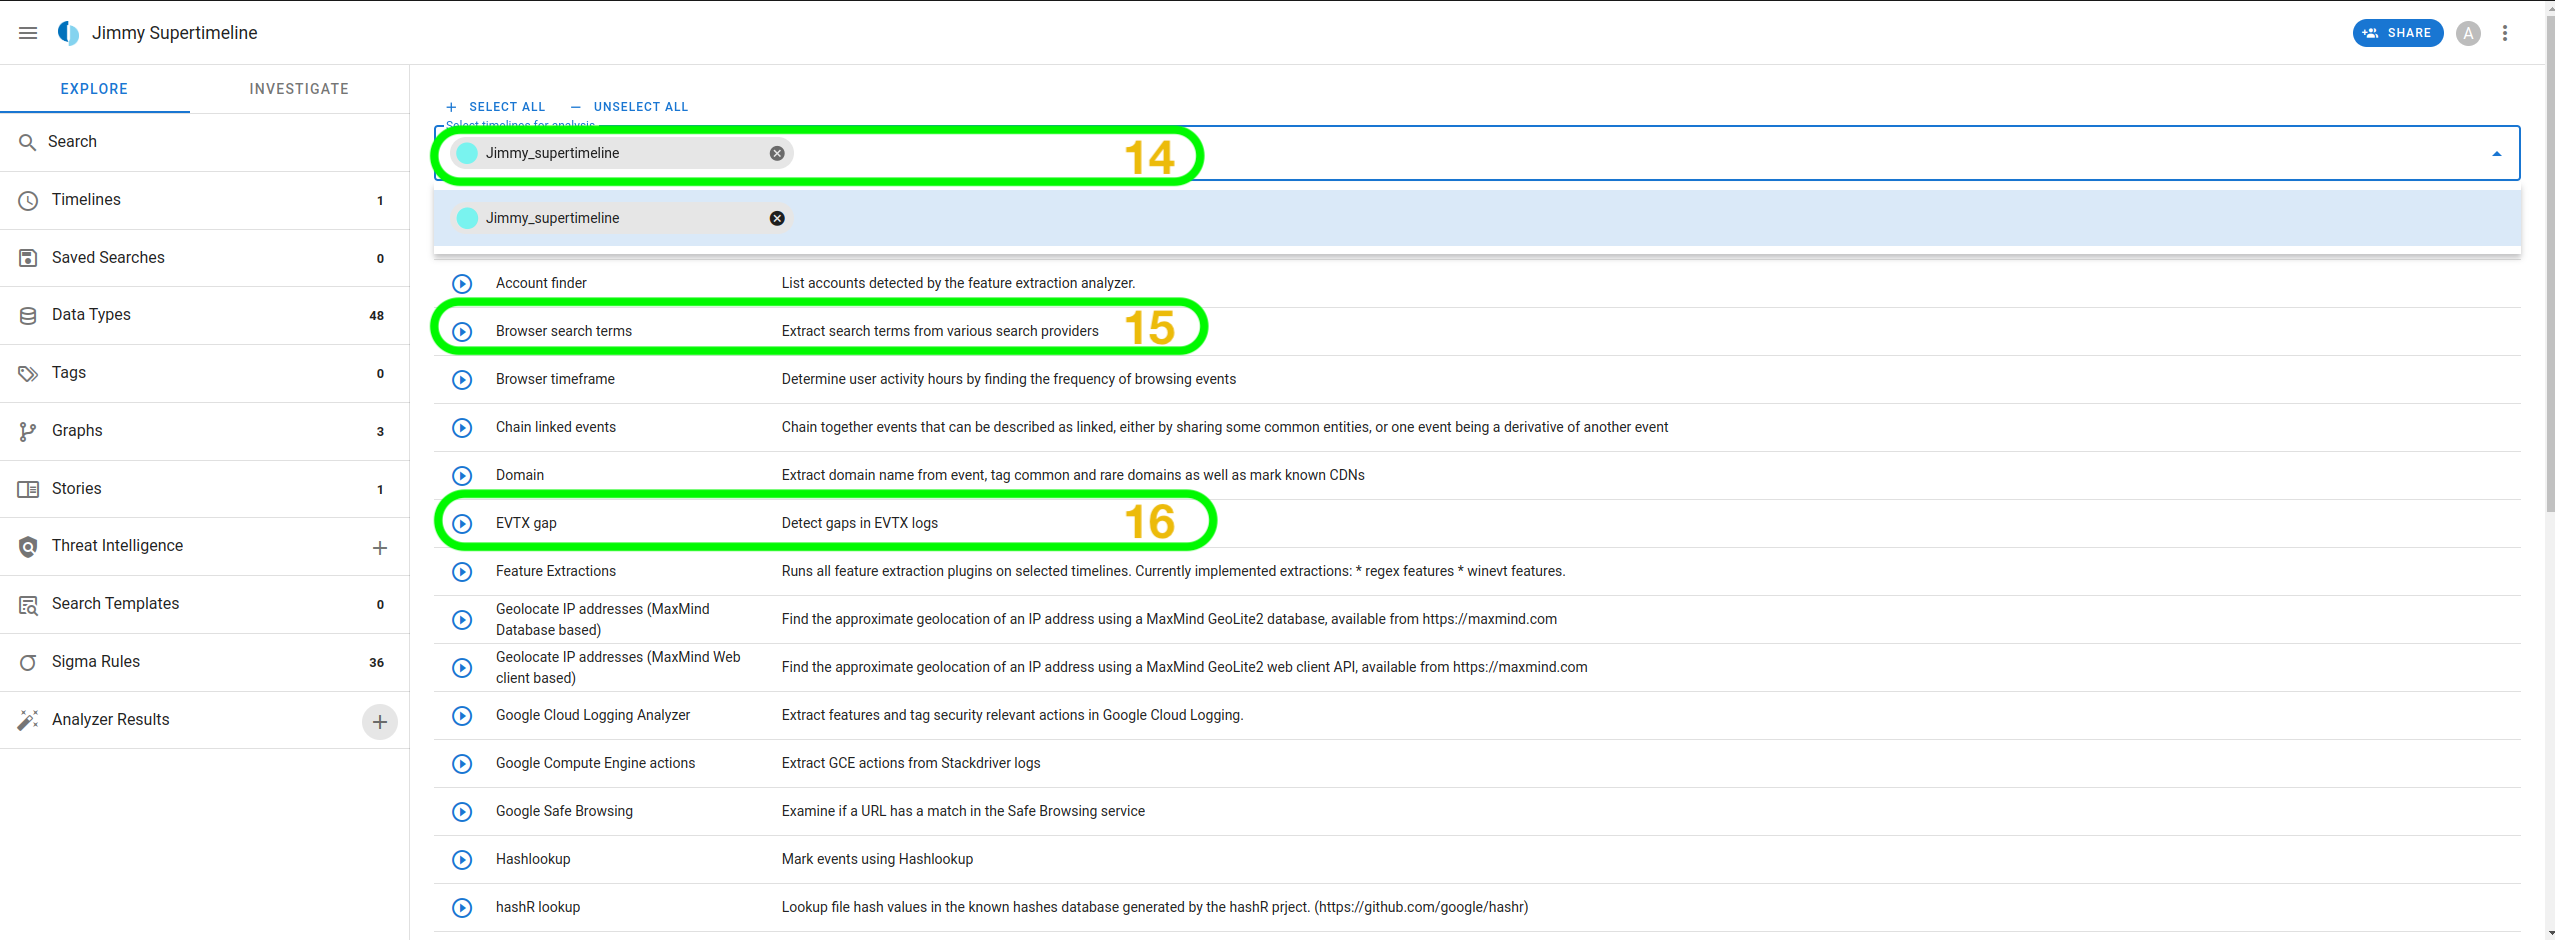Expand the Graphs sidebar section
Viewport: 2555px width, 940px height.
[x=204, y=431]
